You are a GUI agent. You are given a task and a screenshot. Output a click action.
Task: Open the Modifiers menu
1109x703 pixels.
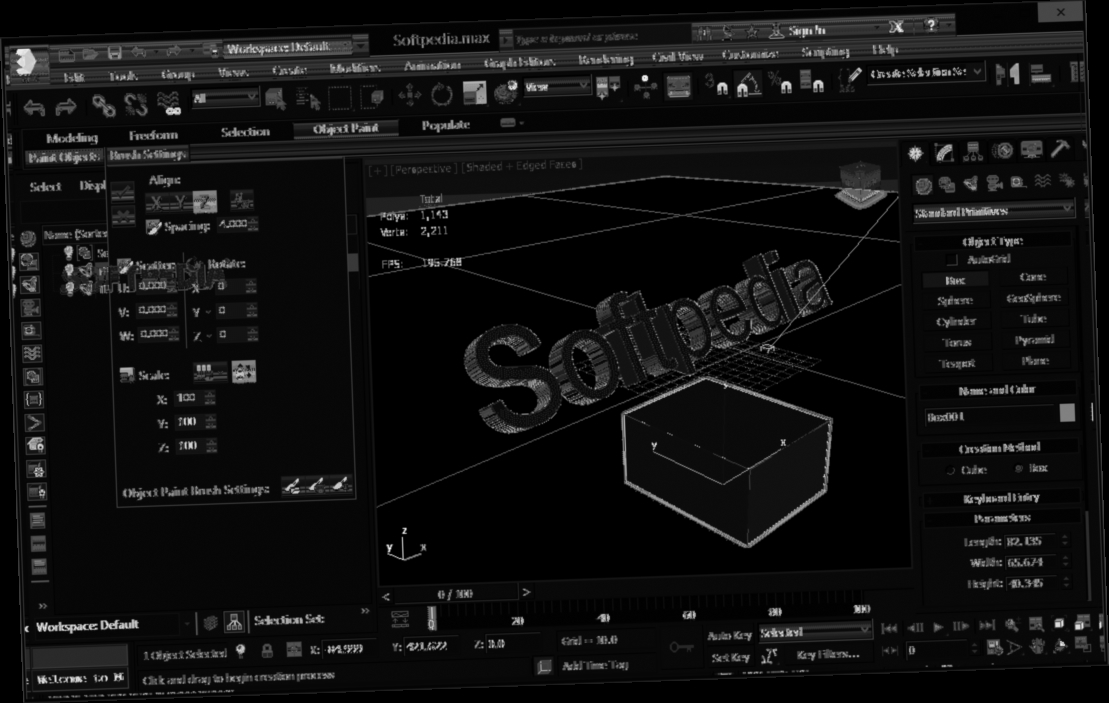[x=354, y=68]
